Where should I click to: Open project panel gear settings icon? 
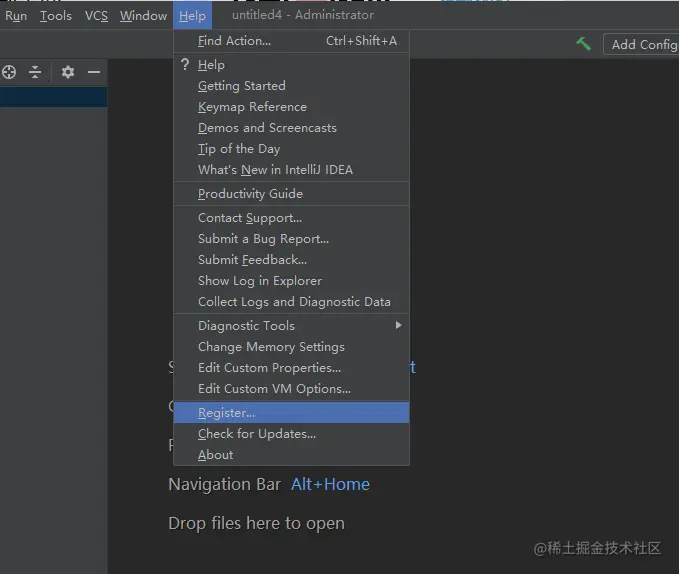68,72
